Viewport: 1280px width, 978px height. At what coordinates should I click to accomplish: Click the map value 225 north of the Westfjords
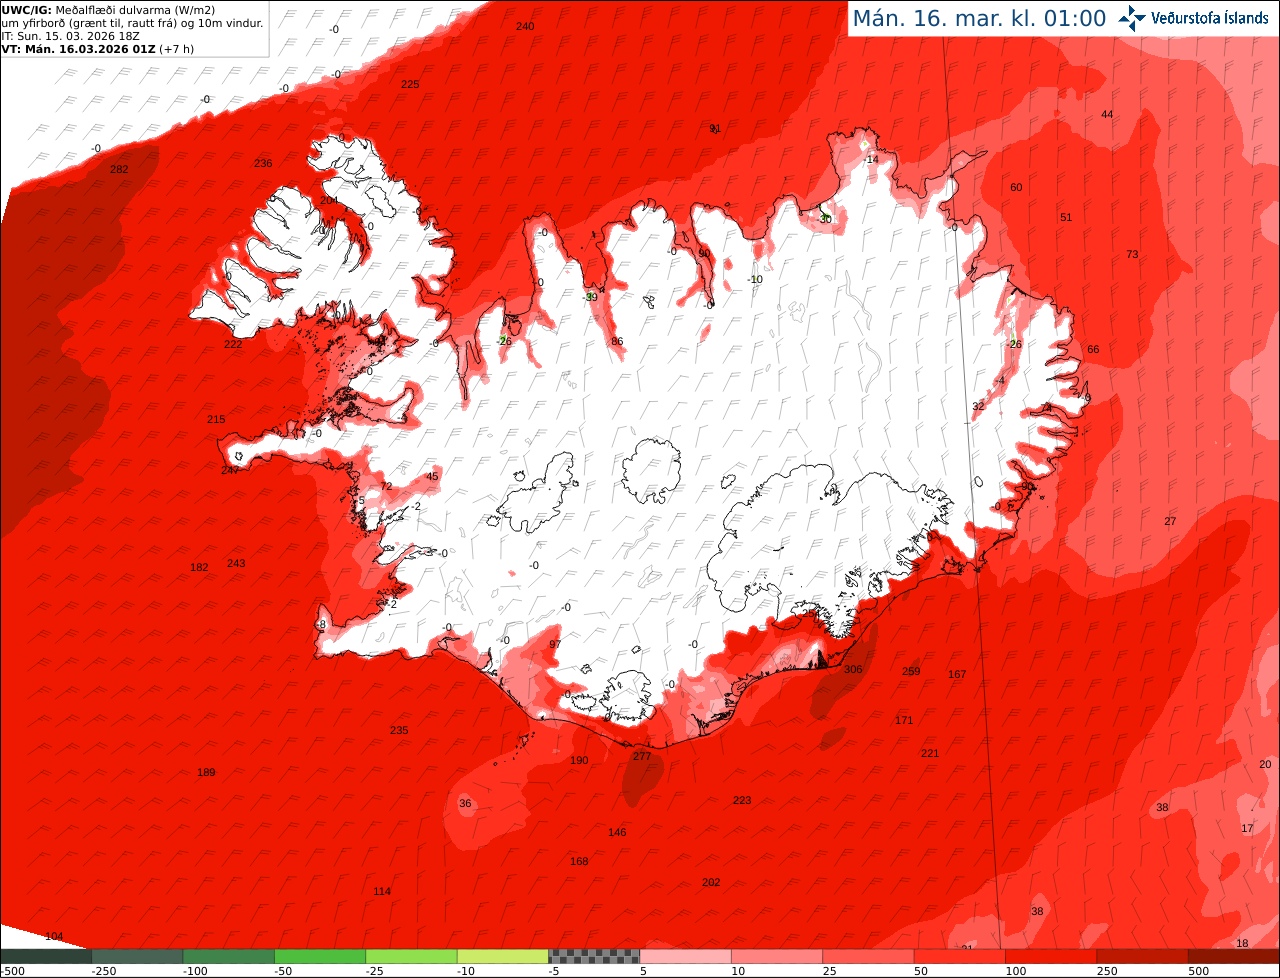[x=410, y=84]
